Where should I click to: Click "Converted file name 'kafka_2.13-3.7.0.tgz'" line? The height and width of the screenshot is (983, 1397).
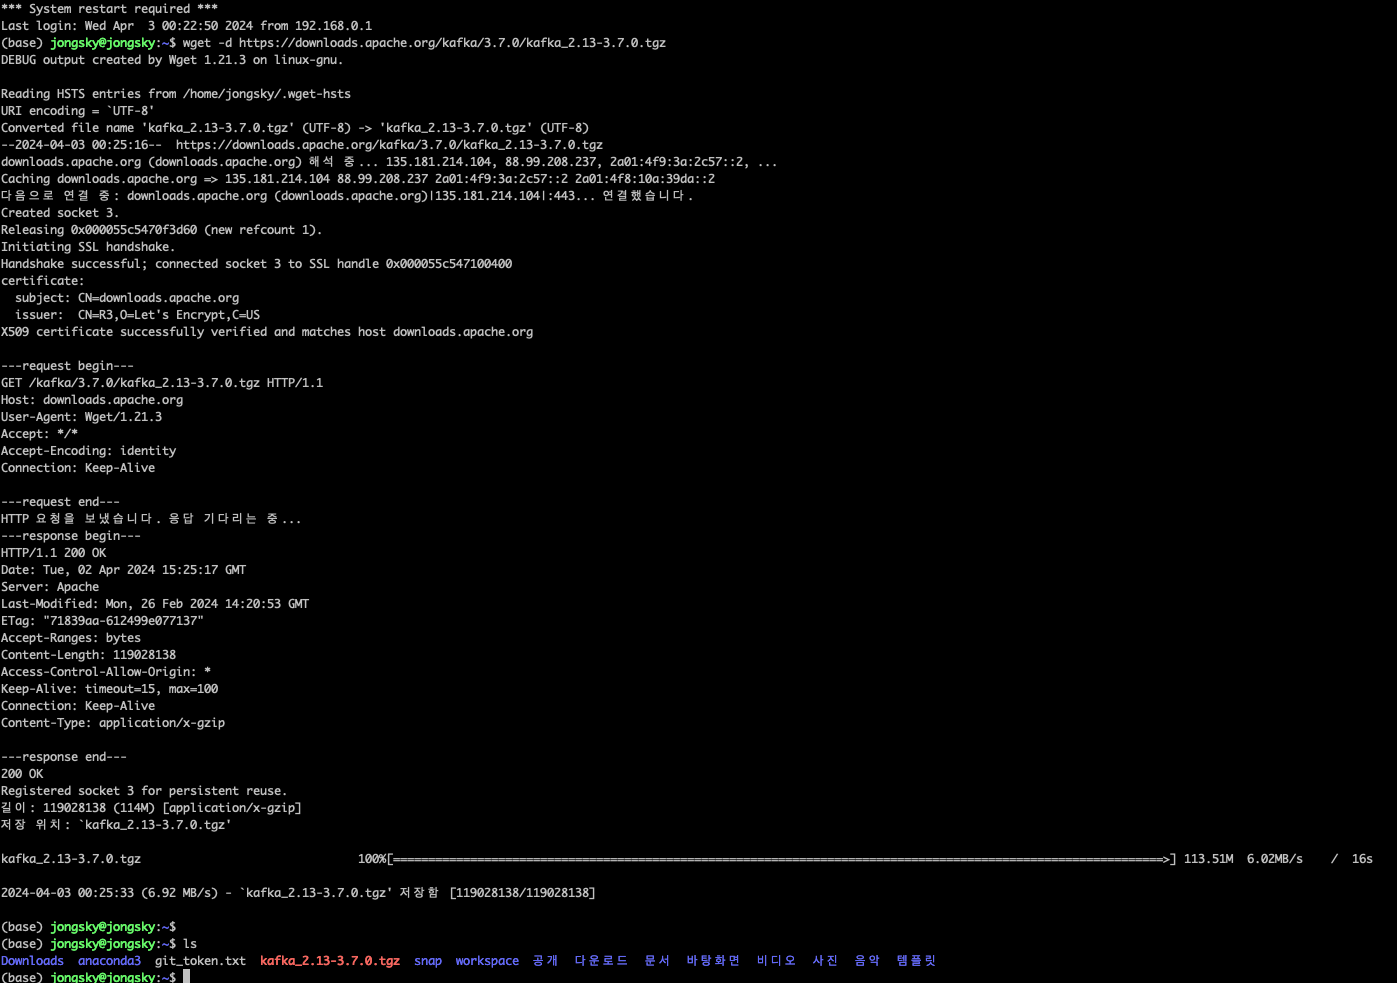[x=295, y=128]
